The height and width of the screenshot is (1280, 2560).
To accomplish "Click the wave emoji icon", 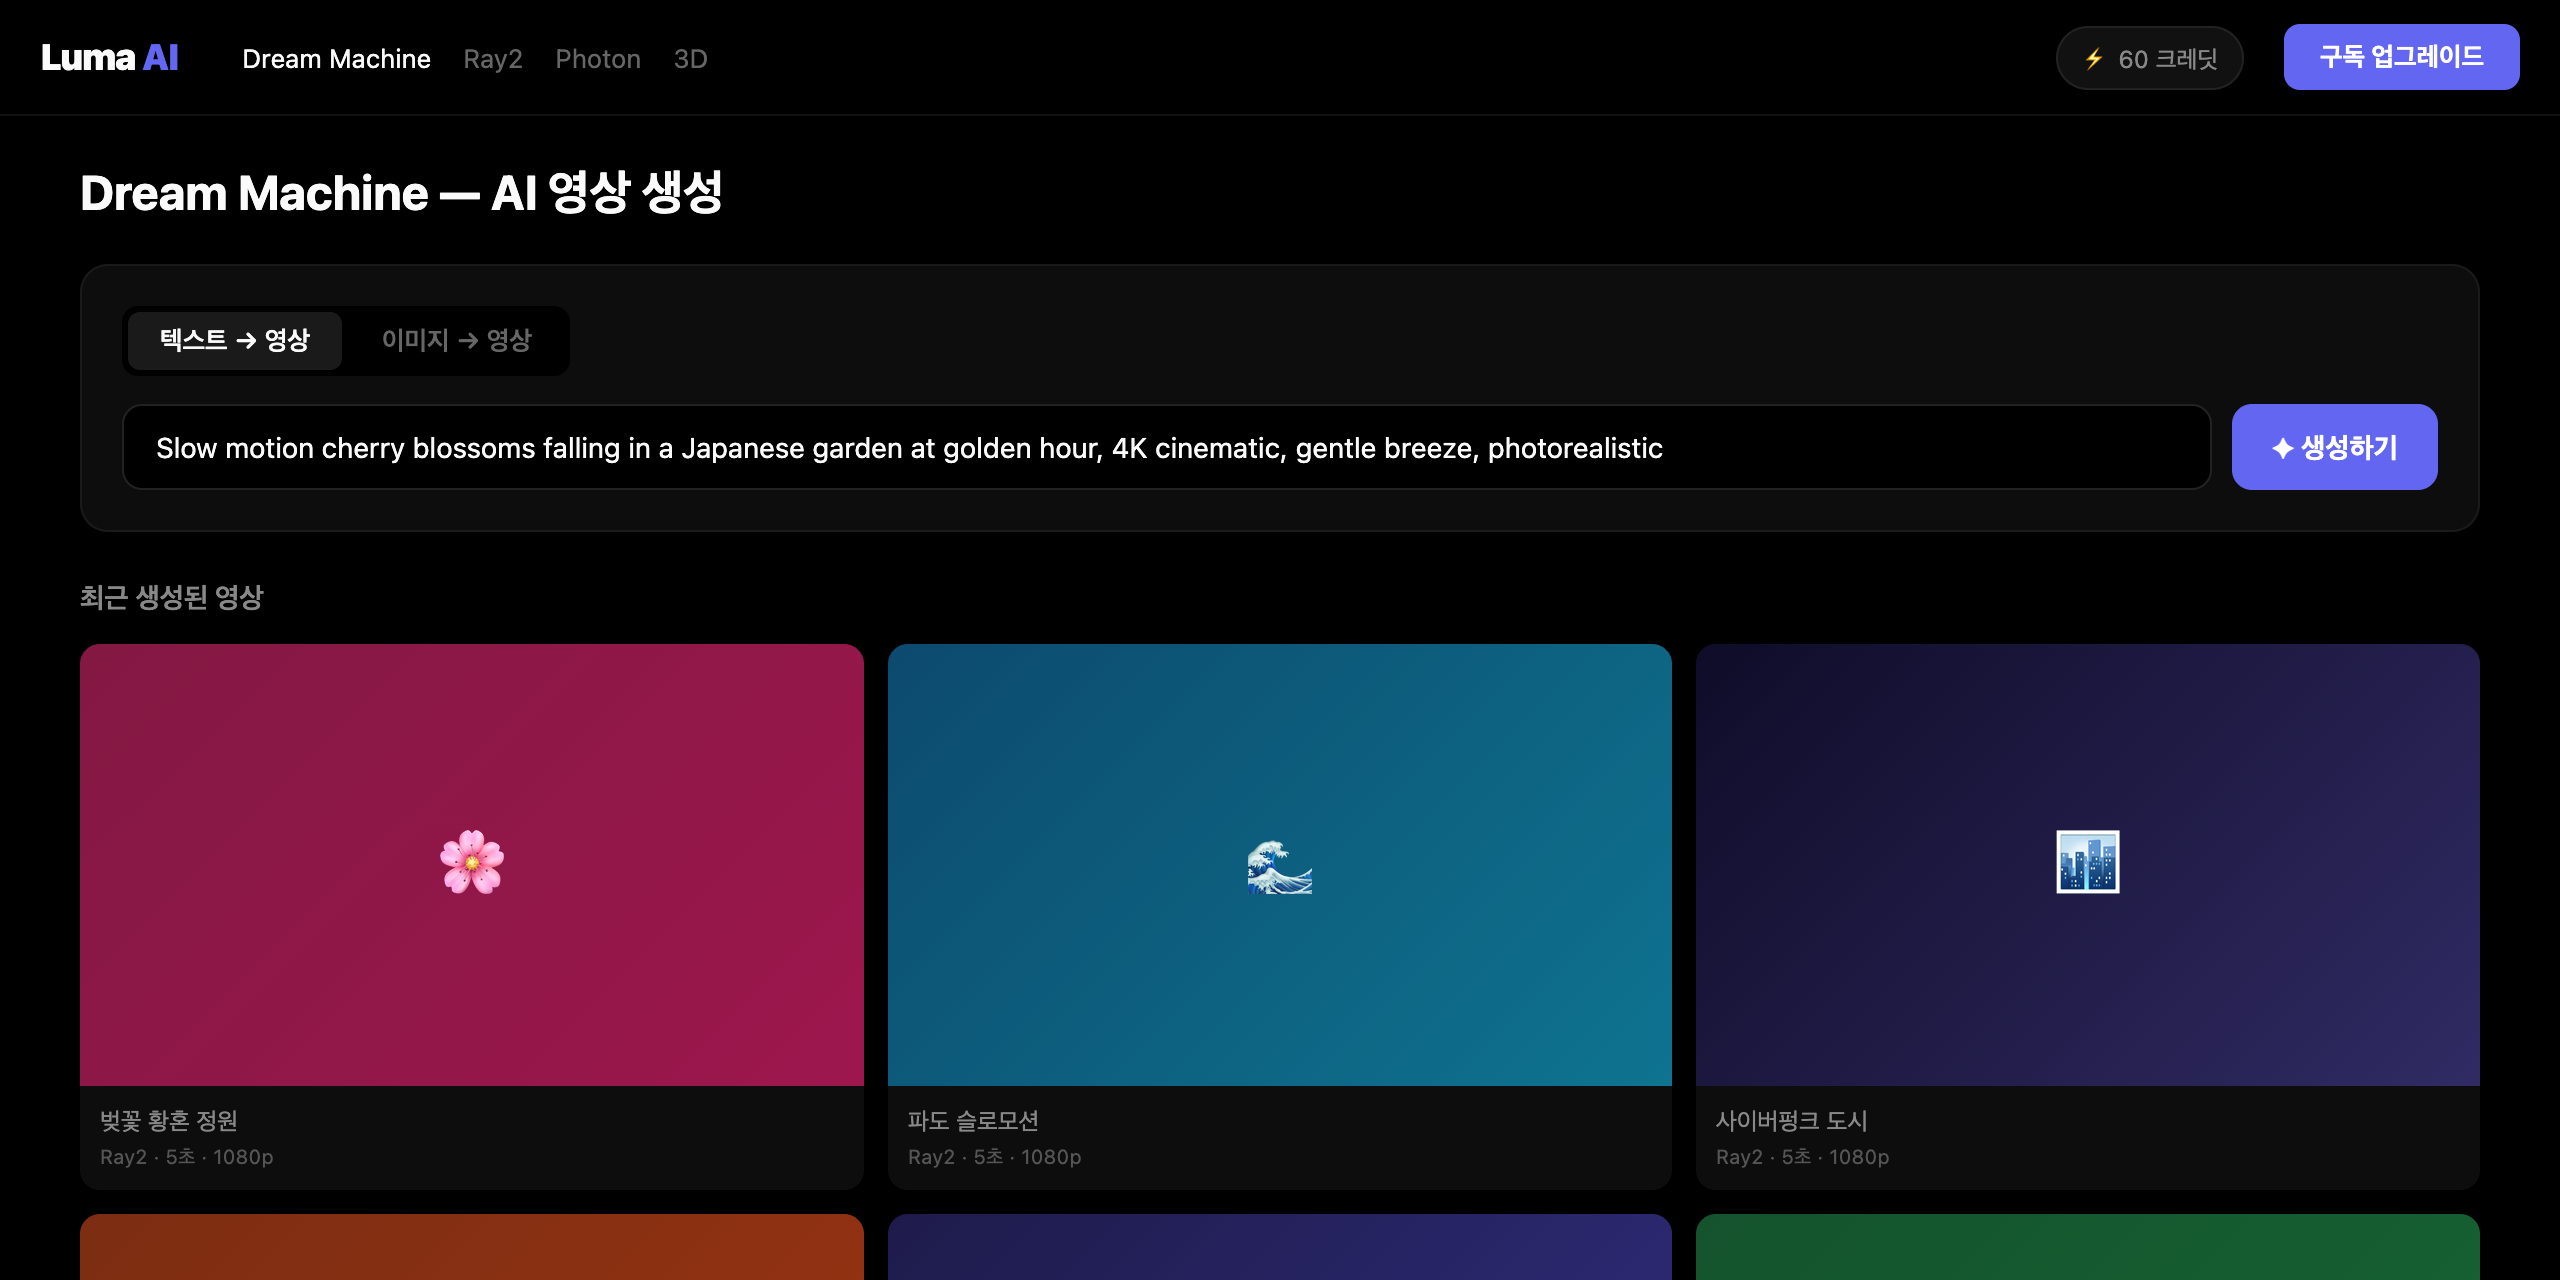I will pyautogui.click(x=1280, y=866).
